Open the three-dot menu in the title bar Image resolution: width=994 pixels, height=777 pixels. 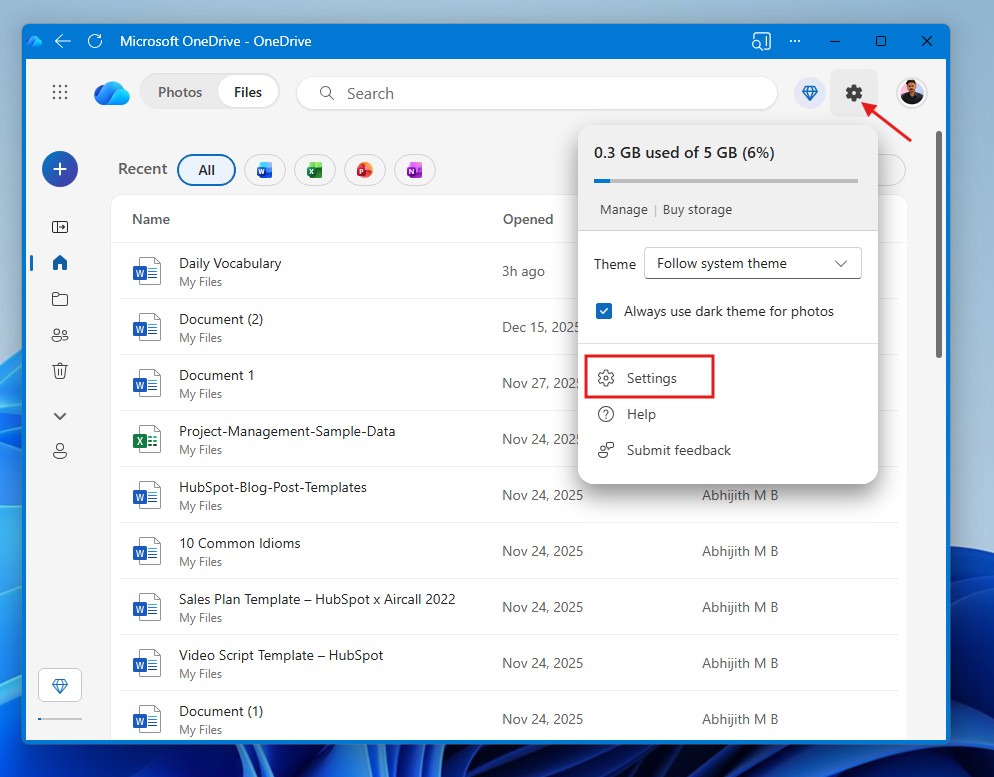point(794,41)
